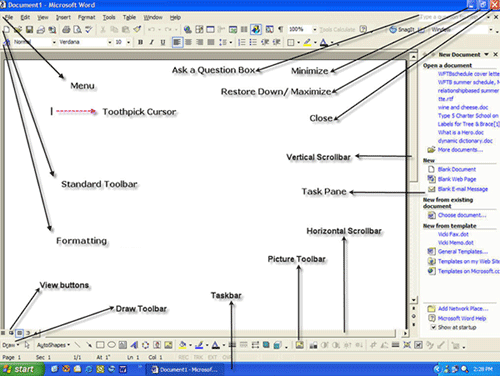The width and height of the screenshot is (500, 376).
Task: Click the Fill Color bucket in Draw toolbar
Action: pos(182,345)
